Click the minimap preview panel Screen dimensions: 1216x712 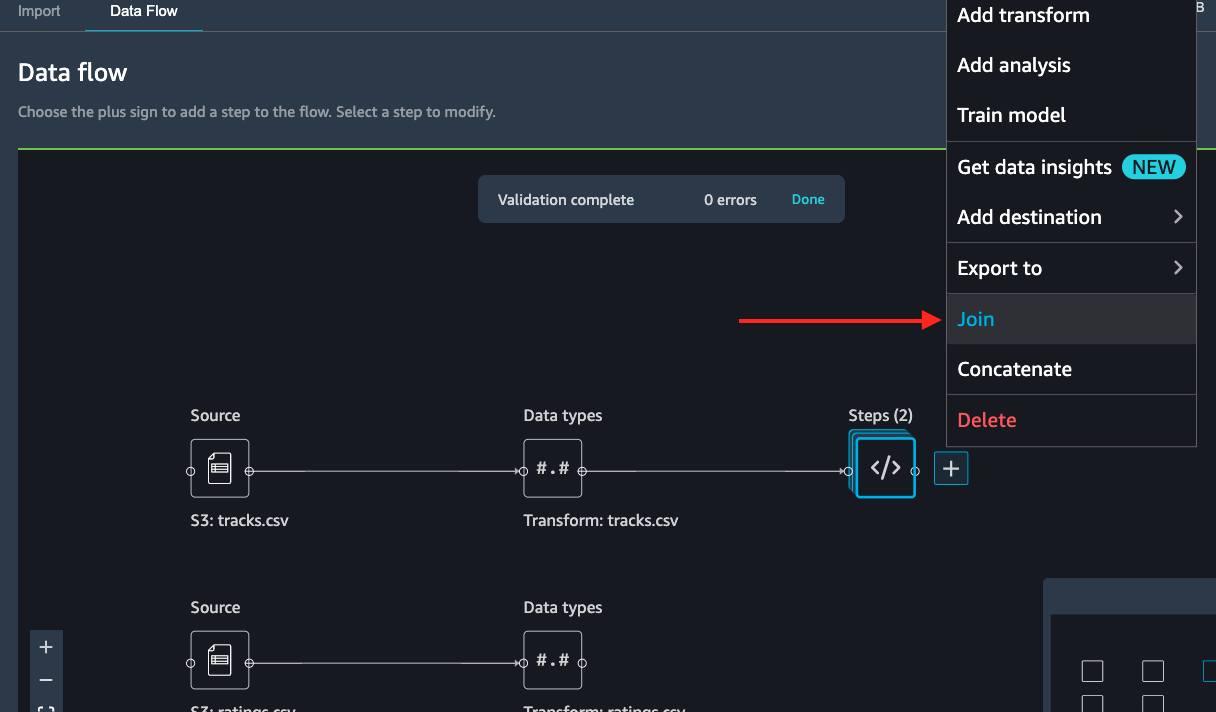1130,645
